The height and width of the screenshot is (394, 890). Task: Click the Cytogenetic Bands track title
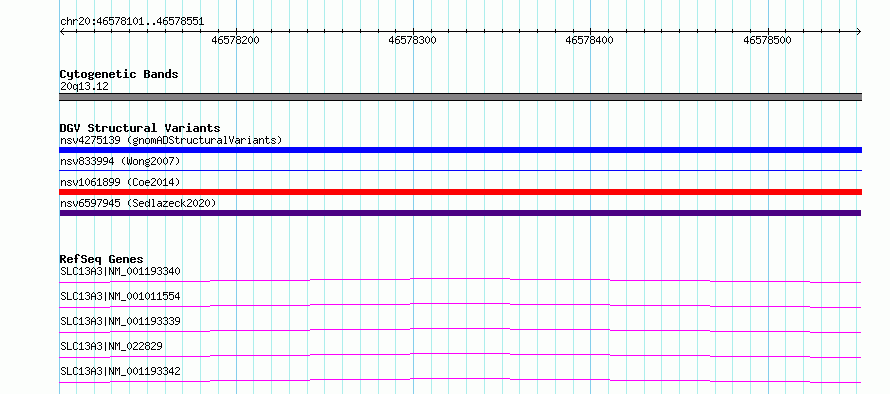click(119, 74)
